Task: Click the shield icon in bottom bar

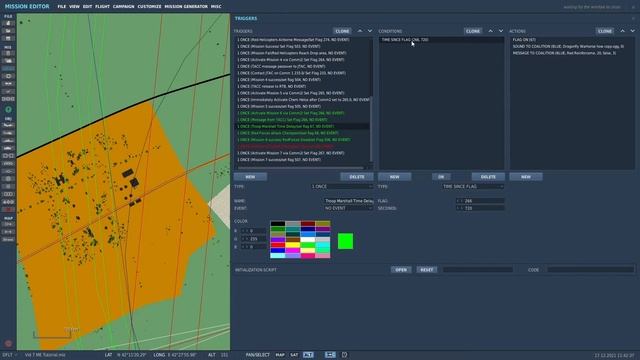Action: point(344,355)
